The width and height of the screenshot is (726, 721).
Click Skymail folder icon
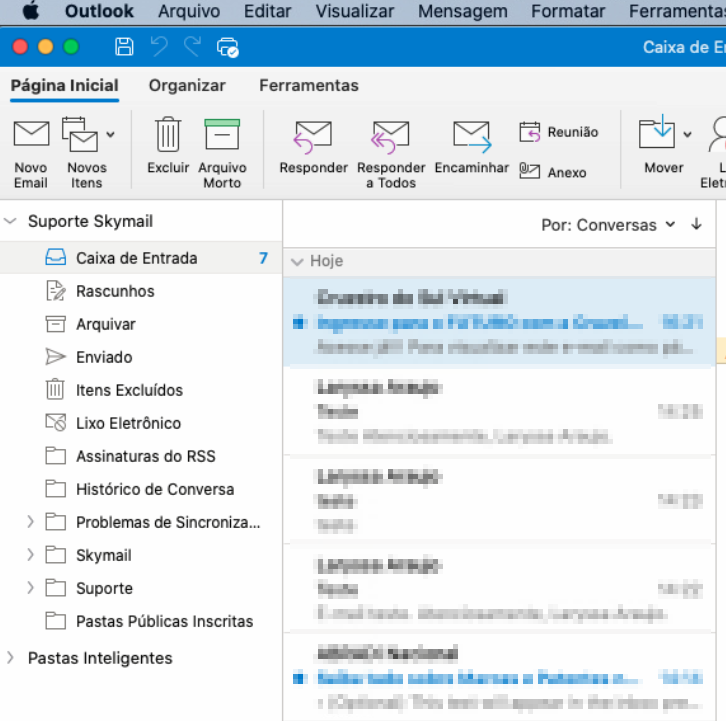56,555
